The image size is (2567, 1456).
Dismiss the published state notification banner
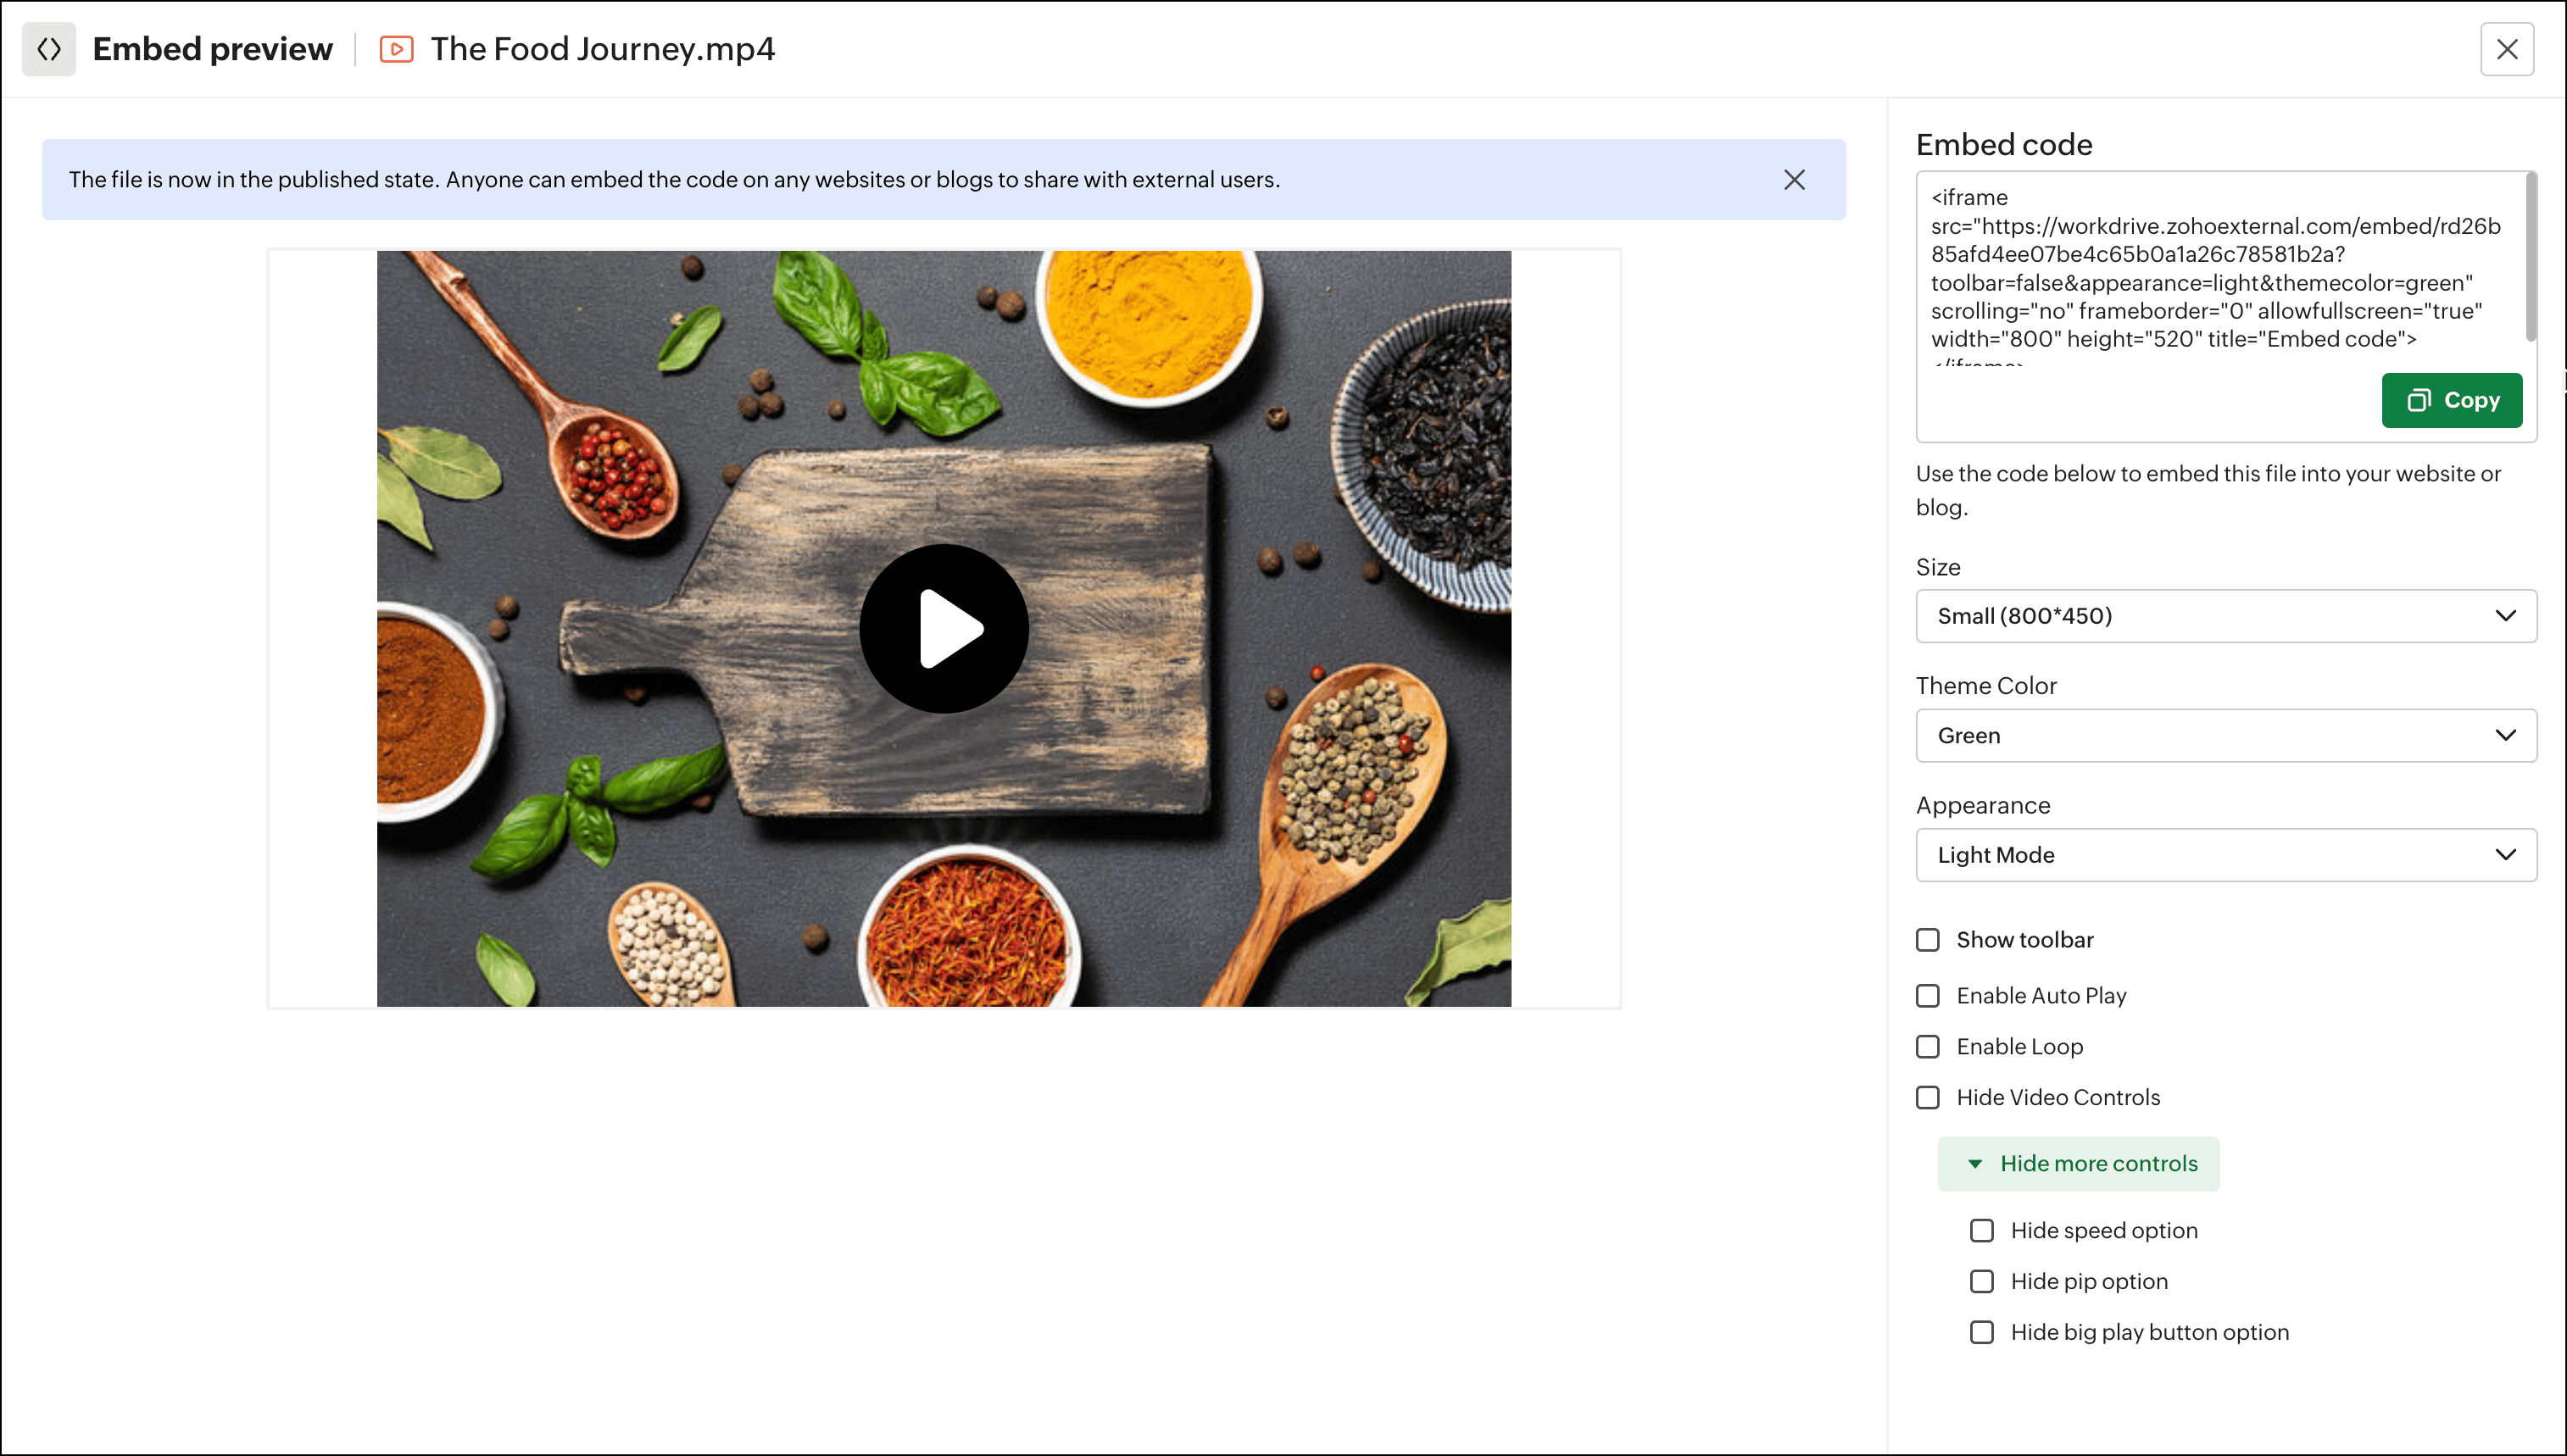(x=1794, y=179)
